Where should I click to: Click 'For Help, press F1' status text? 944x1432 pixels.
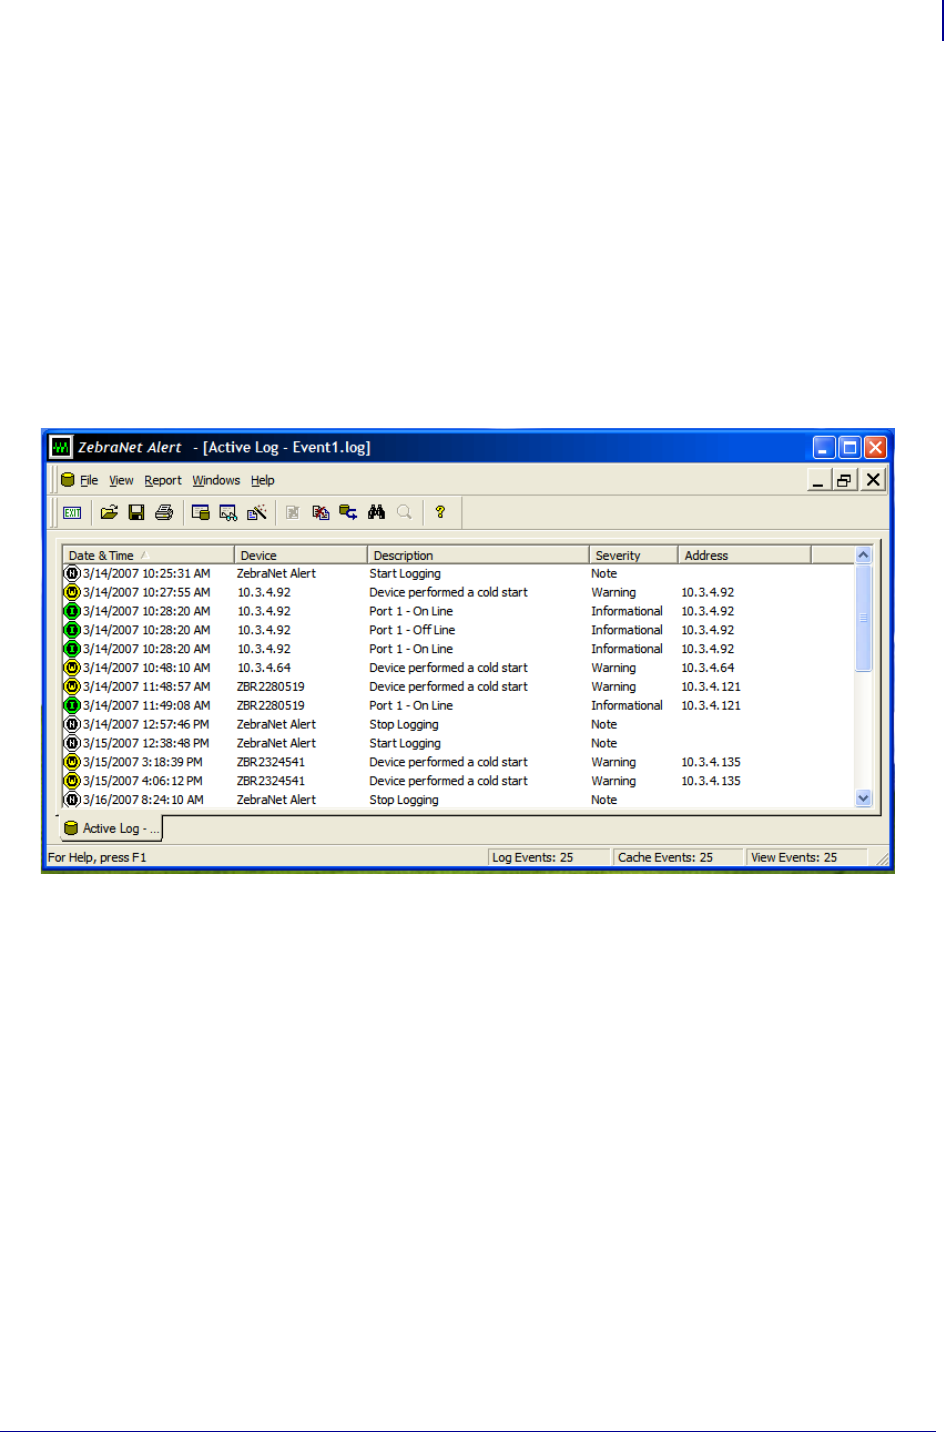(97, 858)
